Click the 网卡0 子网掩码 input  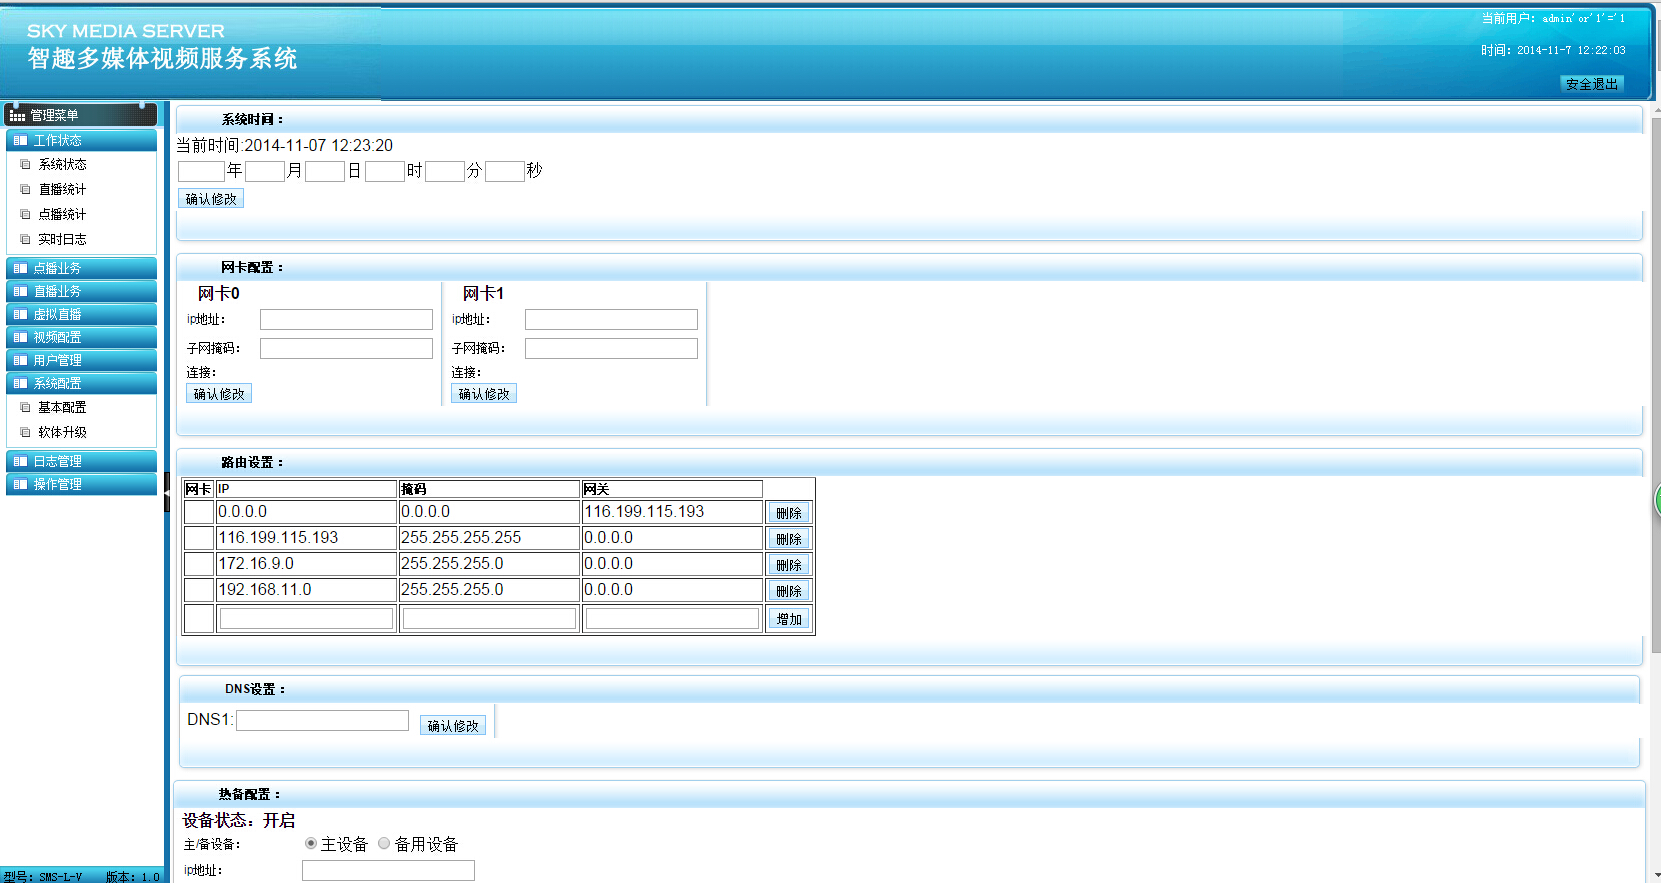(x=346, y=348)
